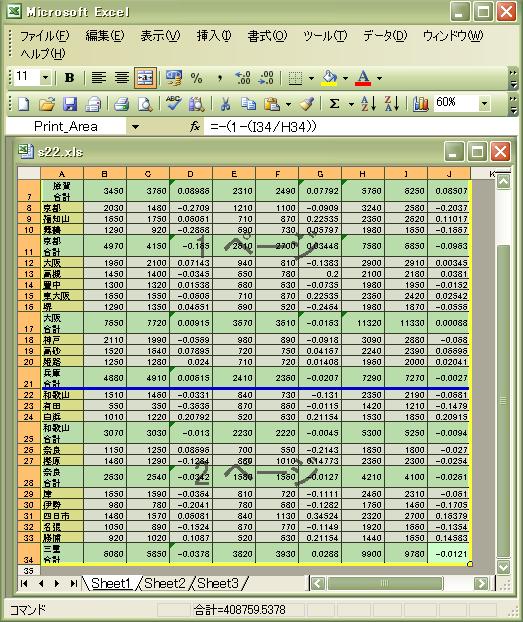523x622 pixels.
Task: Open 表示(V) menu
Action: point(160,36)
